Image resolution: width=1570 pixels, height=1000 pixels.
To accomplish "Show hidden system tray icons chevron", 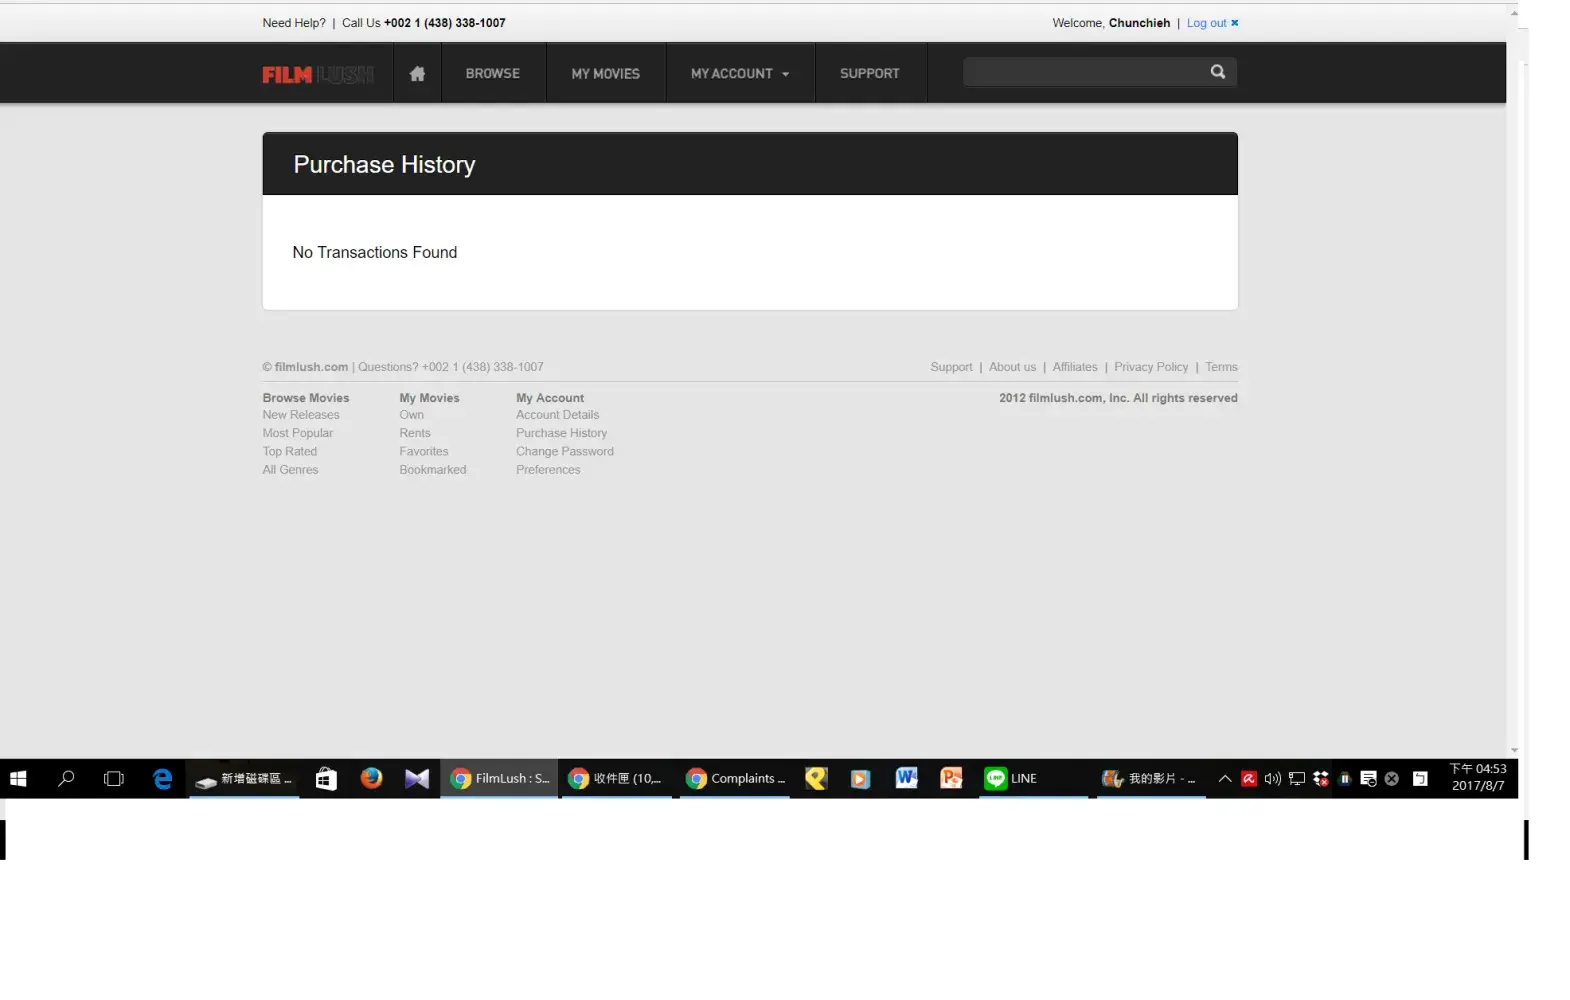I will coord(1224,779).
